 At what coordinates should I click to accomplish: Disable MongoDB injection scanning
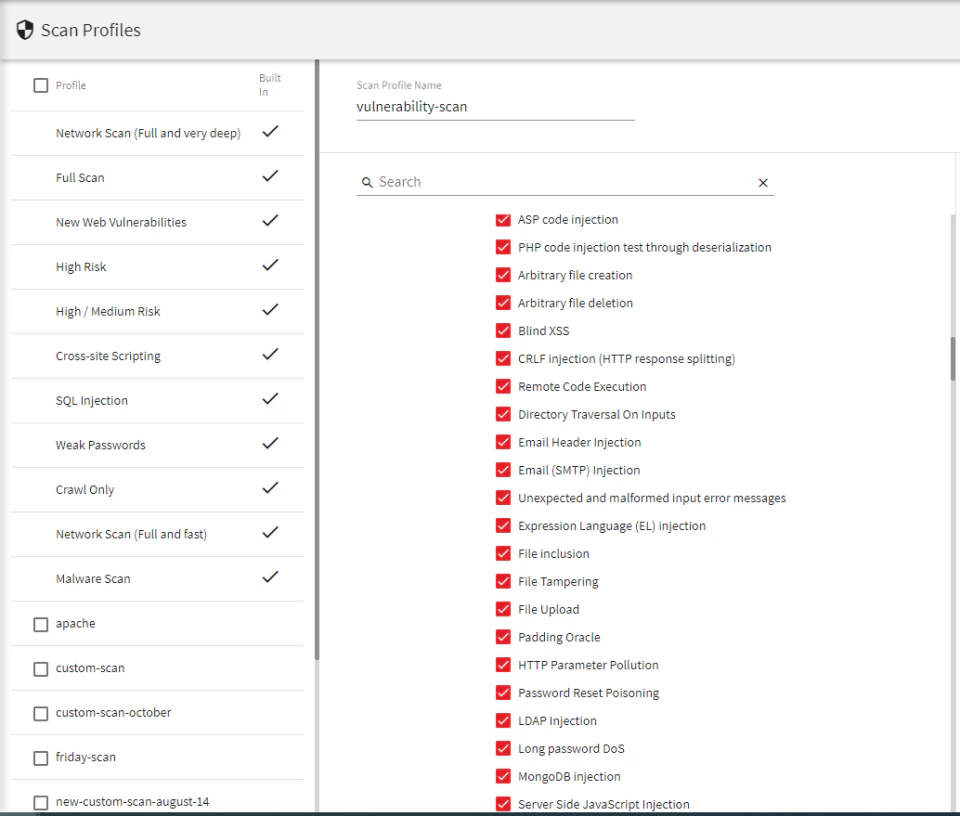(x=503, y=776)
